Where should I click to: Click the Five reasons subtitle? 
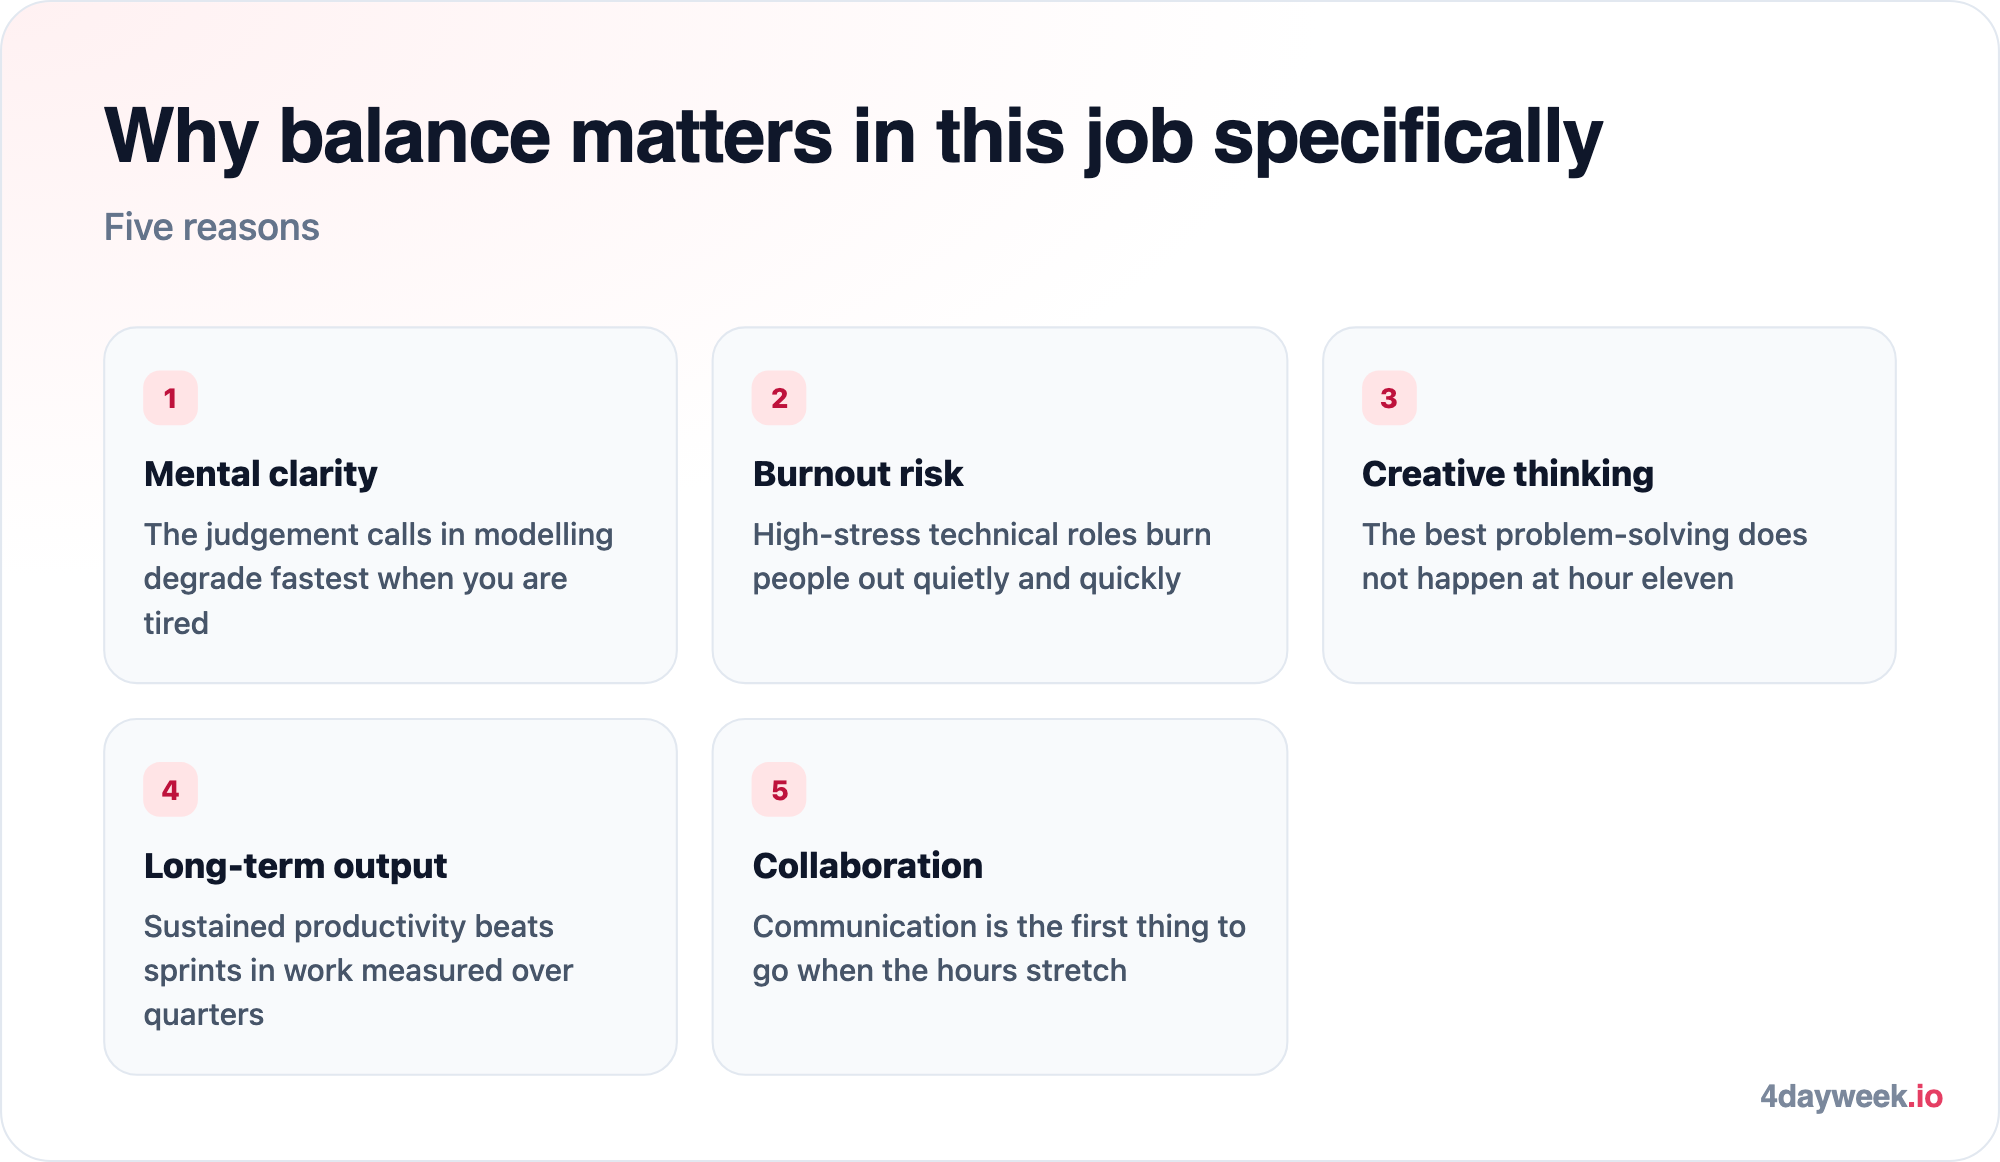[x=212, y=227]
